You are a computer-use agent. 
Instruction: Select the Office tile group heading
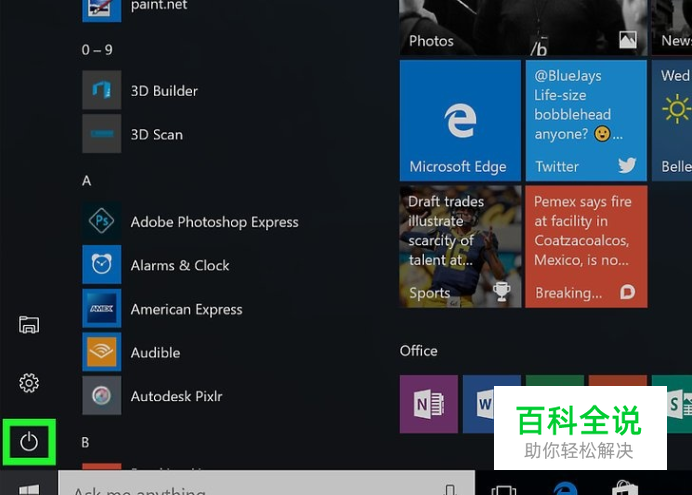click(x=418, y=351)
